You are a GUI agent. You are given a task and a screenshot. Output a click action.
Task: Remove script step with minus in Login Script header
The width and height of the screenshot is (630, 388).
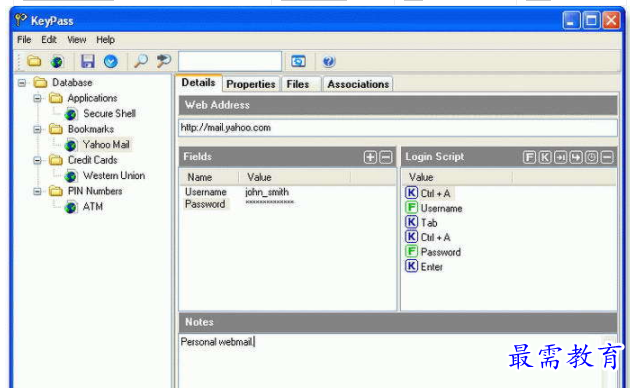click(x=607, y=157)
